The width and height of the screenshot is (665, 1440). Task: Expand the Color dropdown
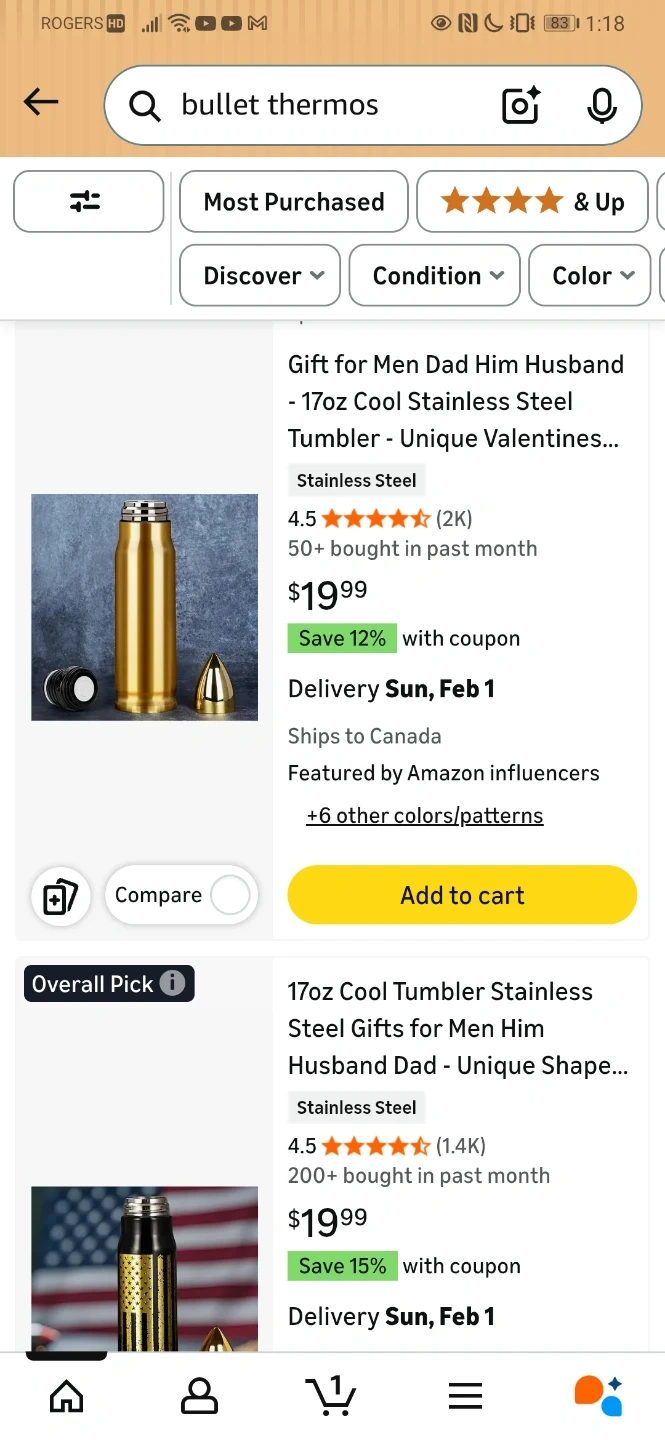593,275
